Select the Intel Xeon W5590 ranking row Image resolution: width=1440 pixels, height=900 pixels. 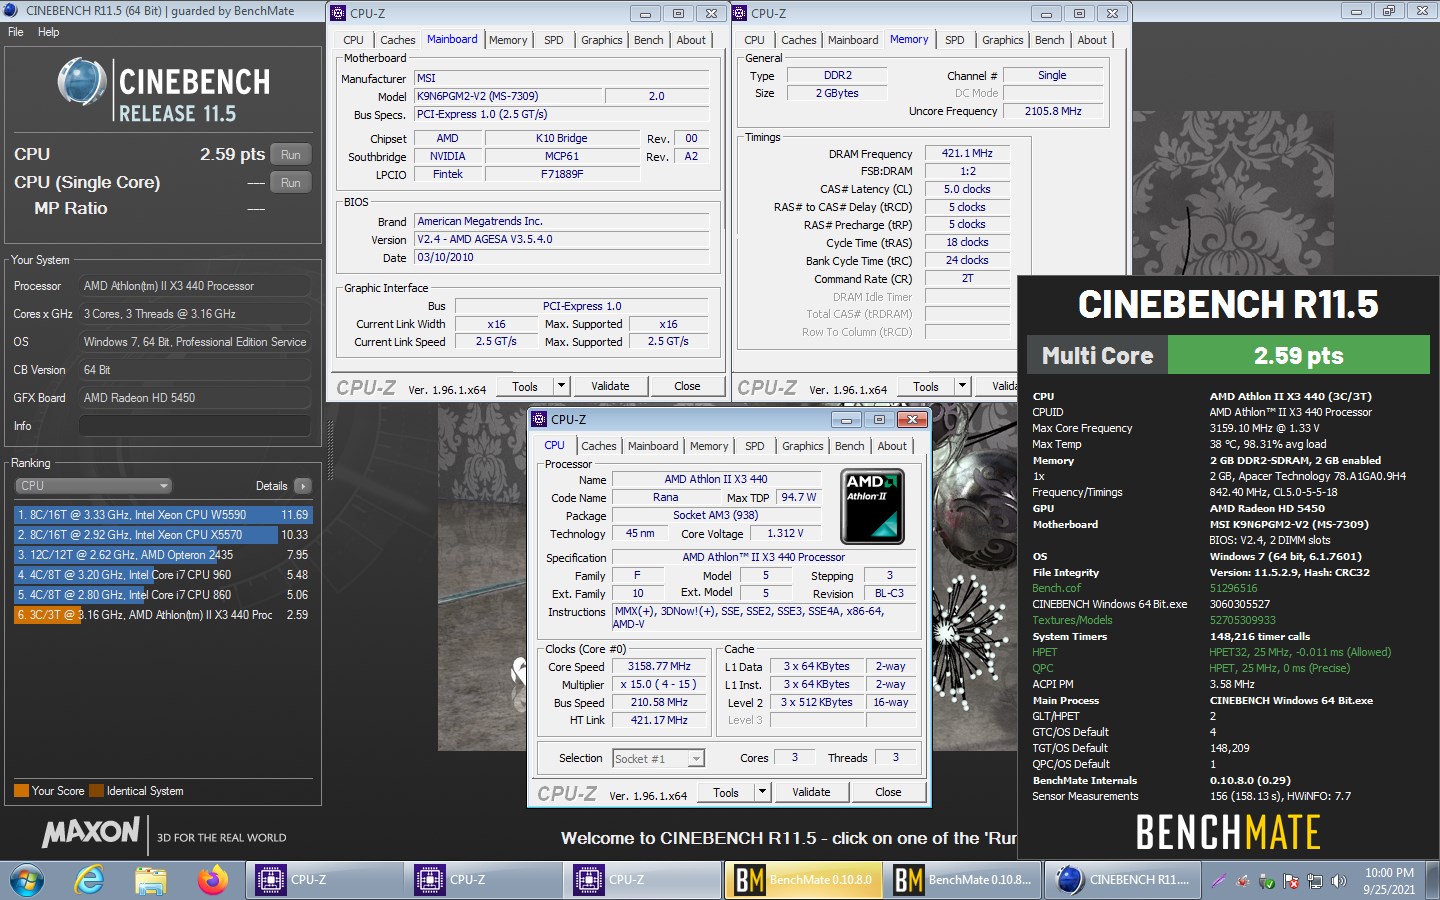coord(163,515)
